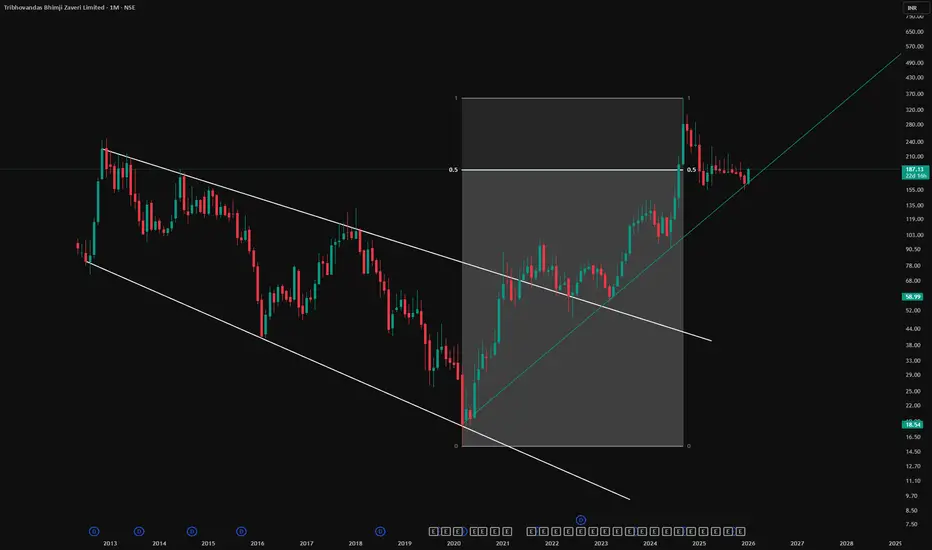This screenshot has width=932, height=550.
Task: Click the white 0.5 Fibonacci horizontal line
Action: pos(572,170)
